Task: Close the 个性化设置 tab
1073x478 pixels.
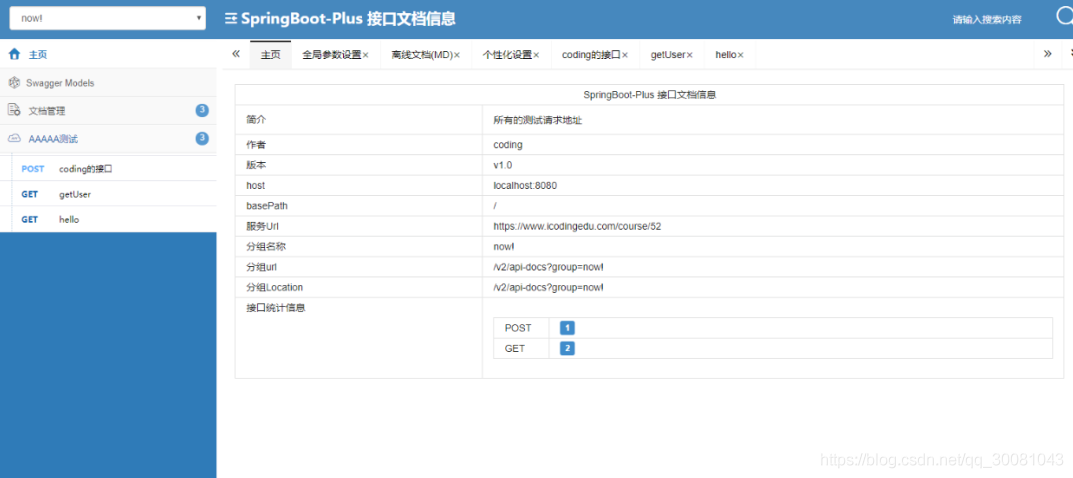Action: (x=536, y=55)
